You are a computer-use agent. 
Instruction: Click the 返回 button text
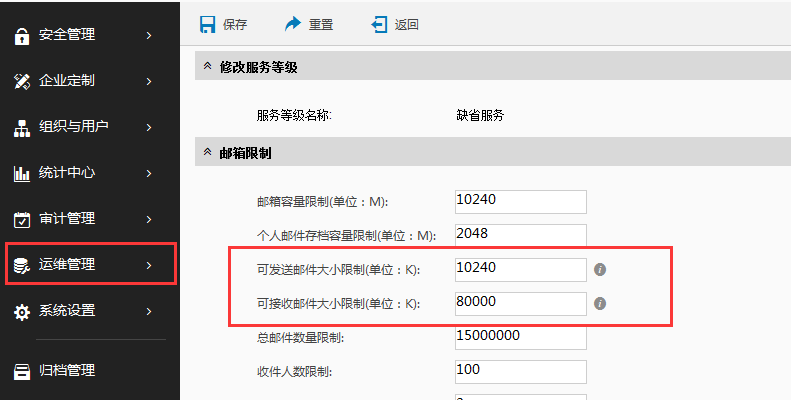pos(407,24)
